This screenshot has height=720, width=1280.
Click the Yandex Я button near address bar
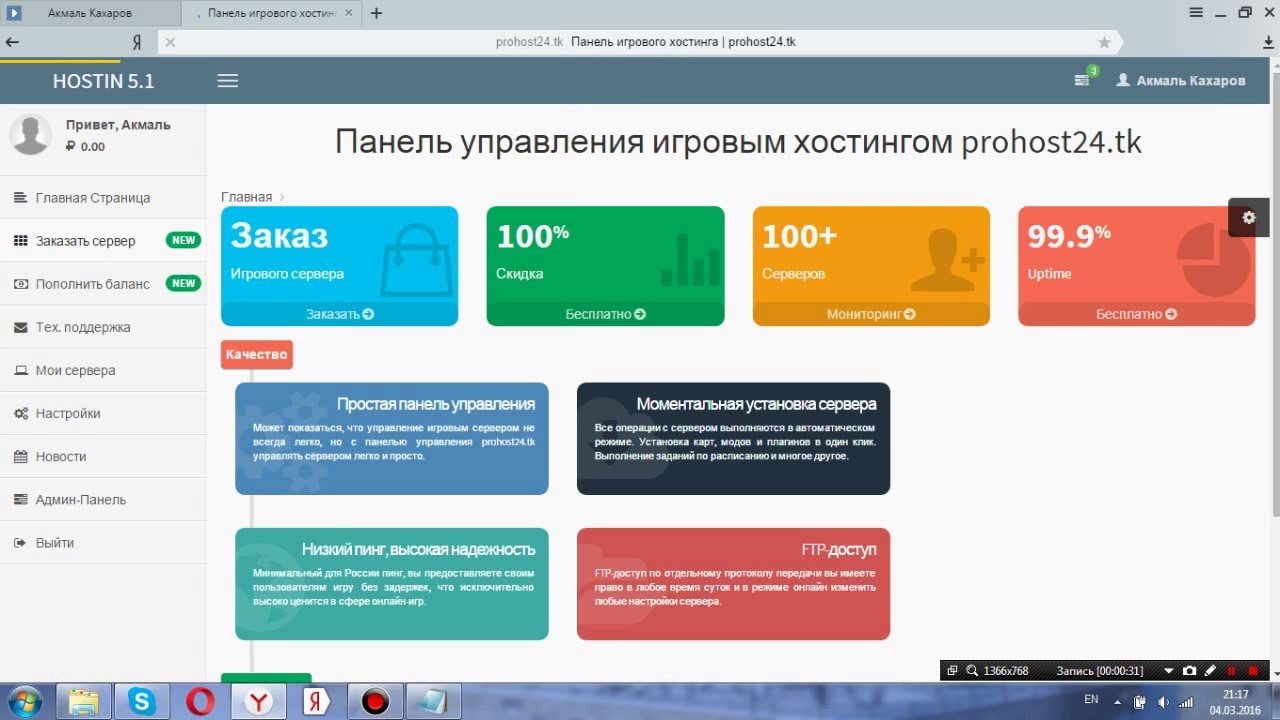click(x=137, y=42)
